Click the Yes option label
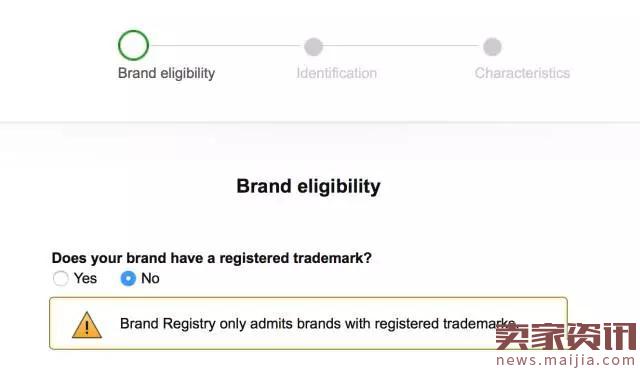640x368 pixels. click(x=85, y=278)
